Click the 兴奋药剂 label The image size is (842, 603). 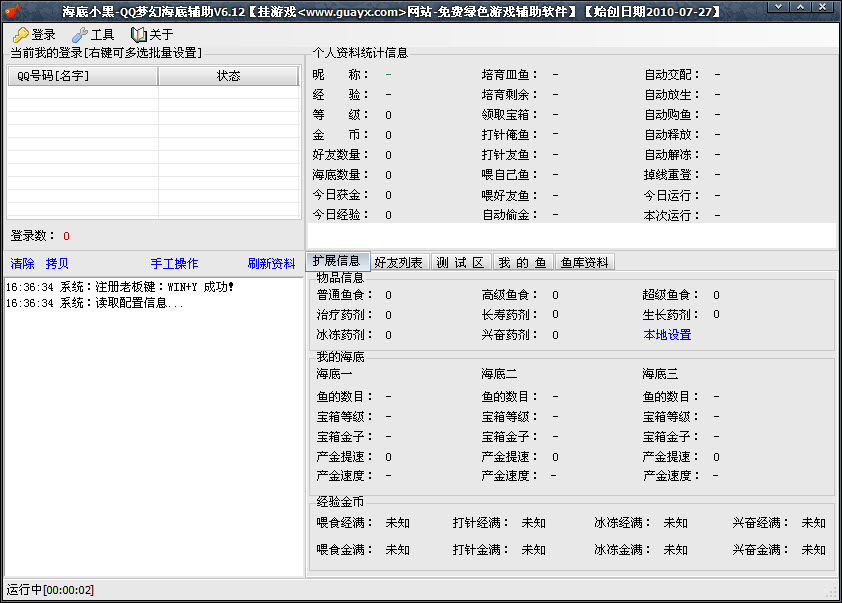pyautogui.click(x=510, y=335)
